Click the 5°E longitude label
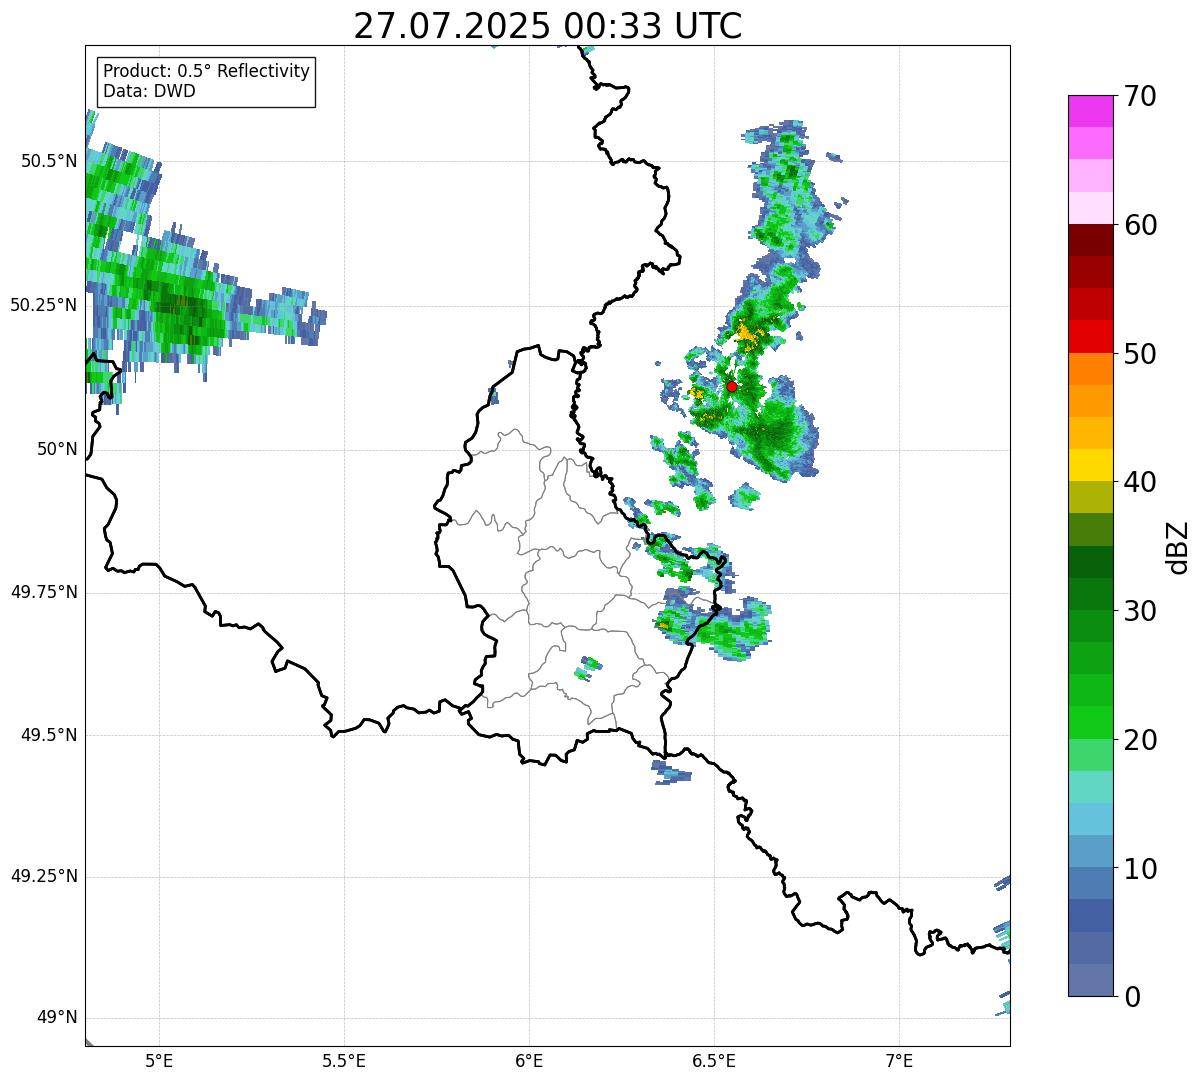This screenshot has height=1081, width=1202. point(159,1060)
